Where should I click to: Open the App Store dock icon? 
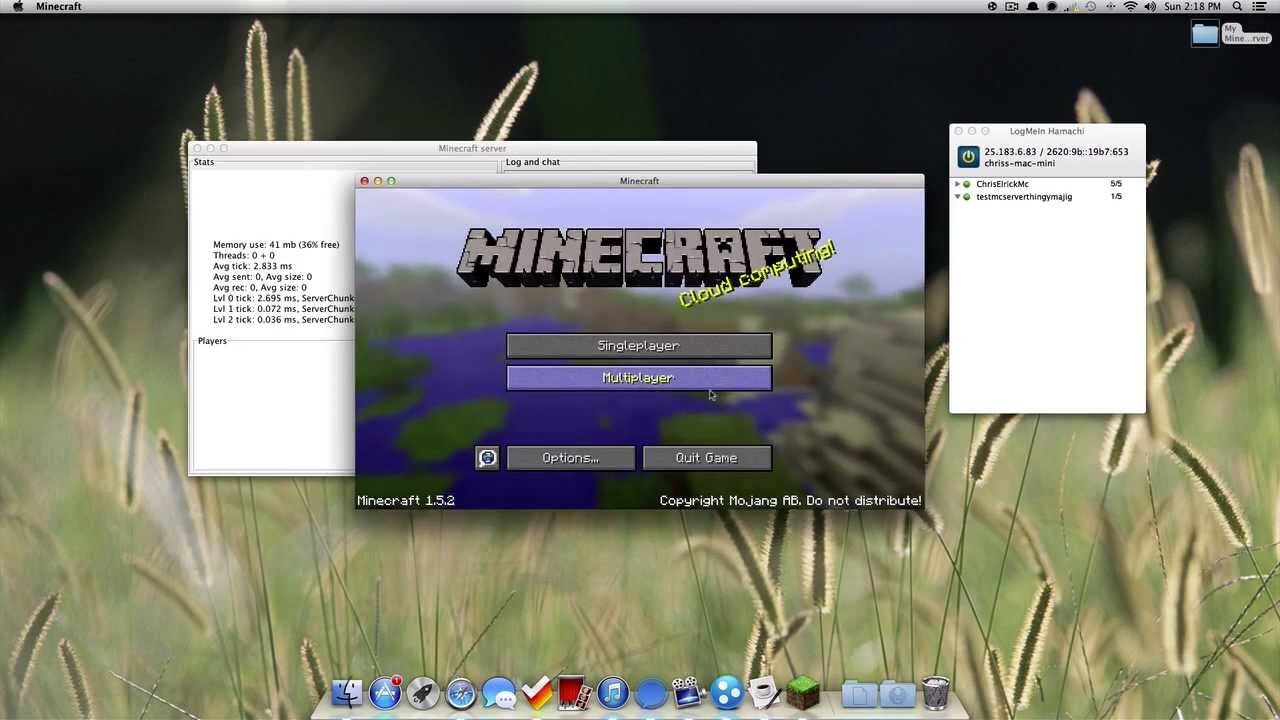tap(385, 692)
